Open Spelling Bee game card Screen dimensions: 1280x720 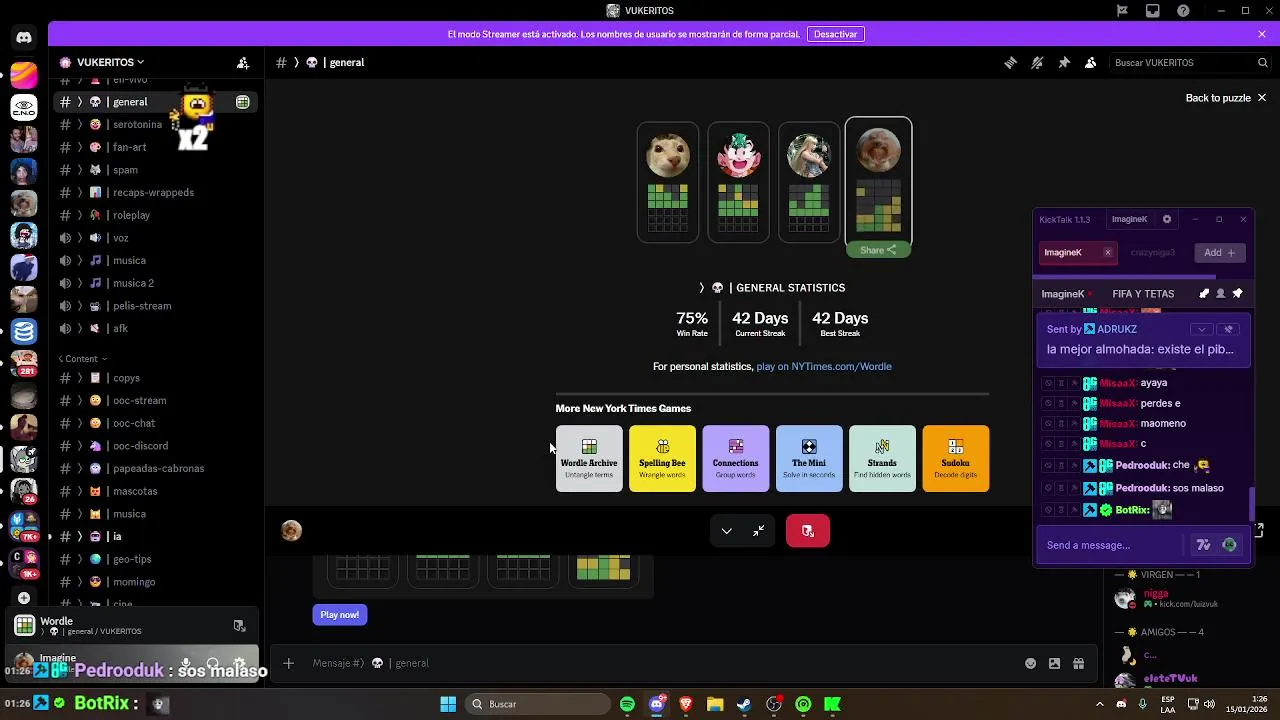tap(662, 459)
